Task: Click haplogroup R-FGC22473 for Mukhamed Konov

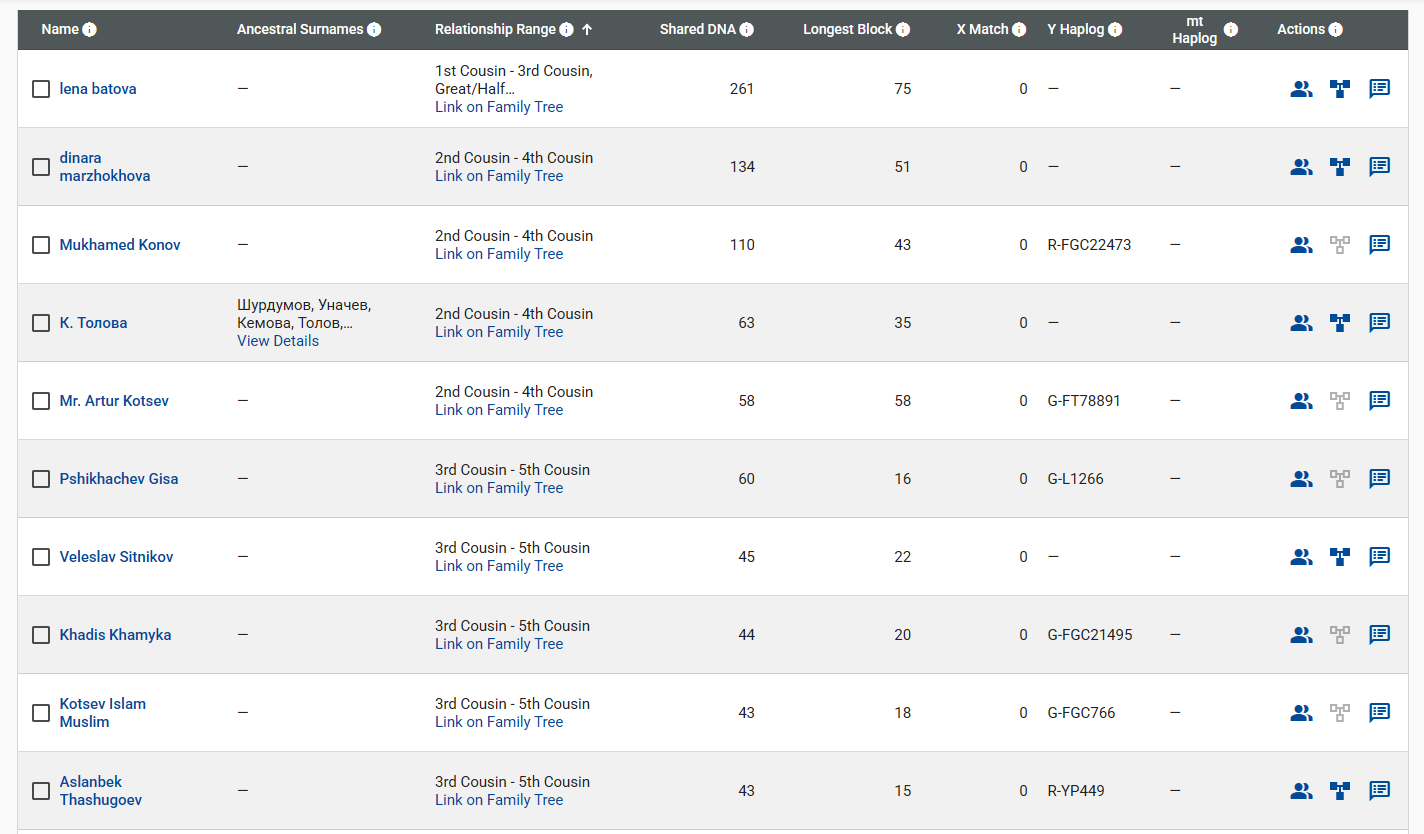Action: click(x=1089, y=245)
